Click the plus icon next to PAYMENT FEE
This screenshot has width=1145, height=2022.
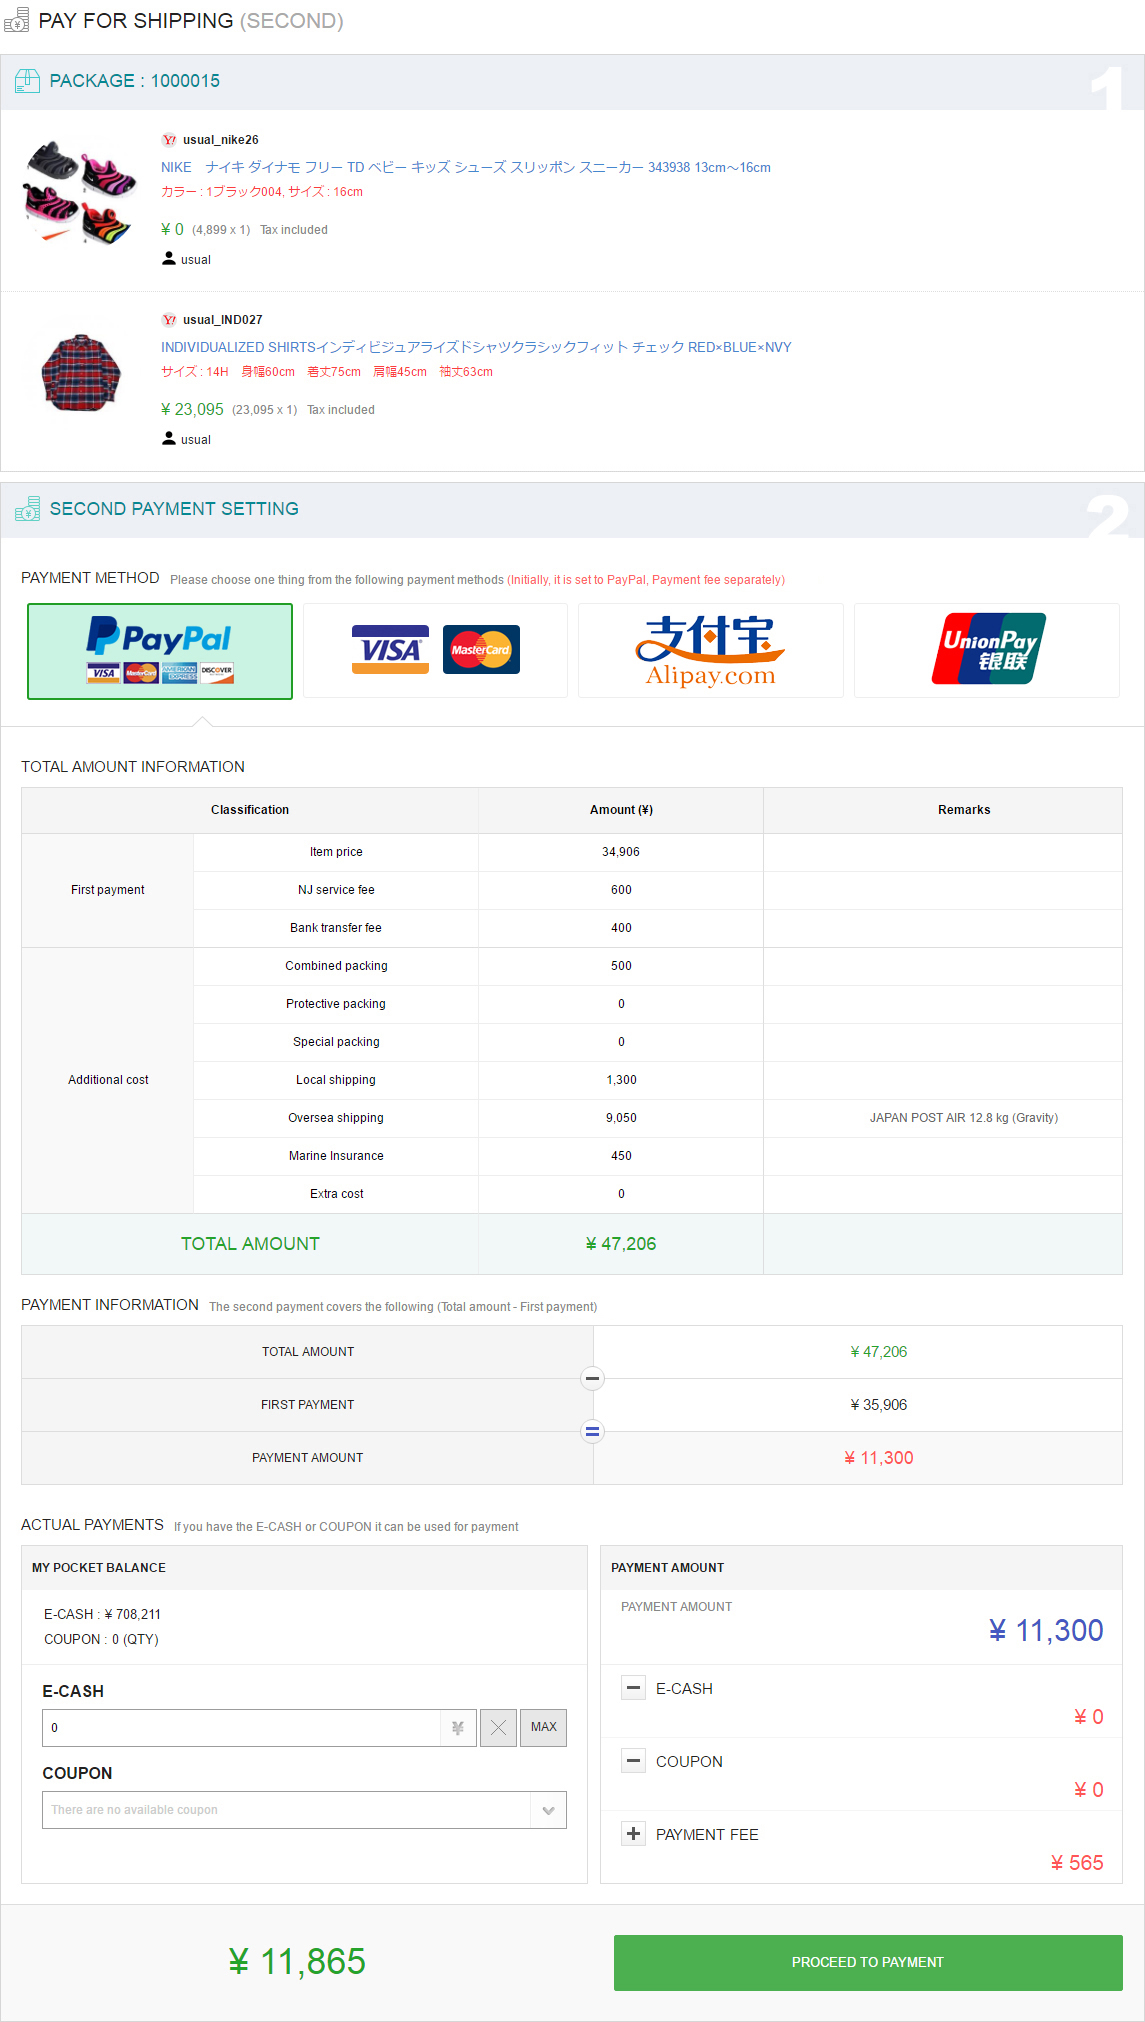coord(633,1834)
